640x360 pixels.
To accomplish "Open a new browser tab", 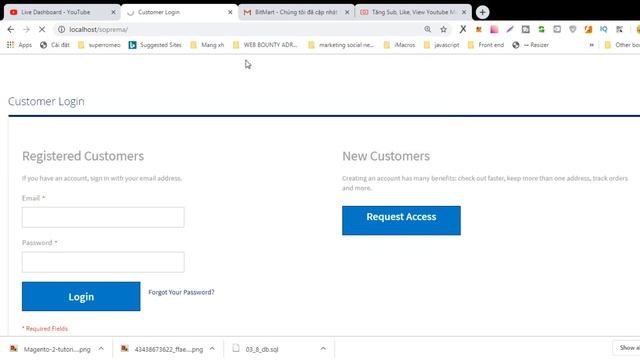I will tap(482, 12).
